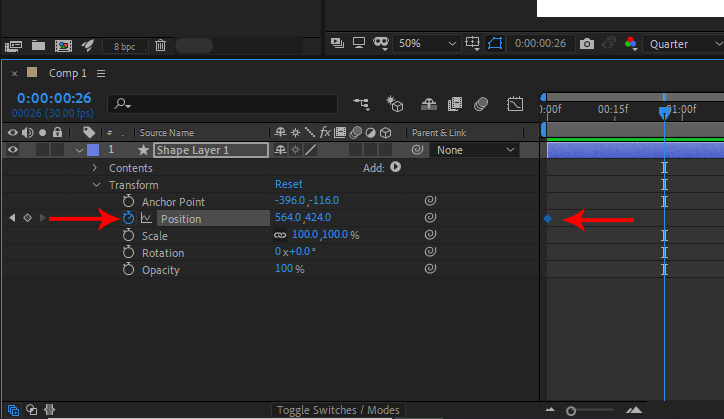Select the Shape Layer 1 name
Image resolution: width=724 pixels, height=419 pixels.
(211, 150)
